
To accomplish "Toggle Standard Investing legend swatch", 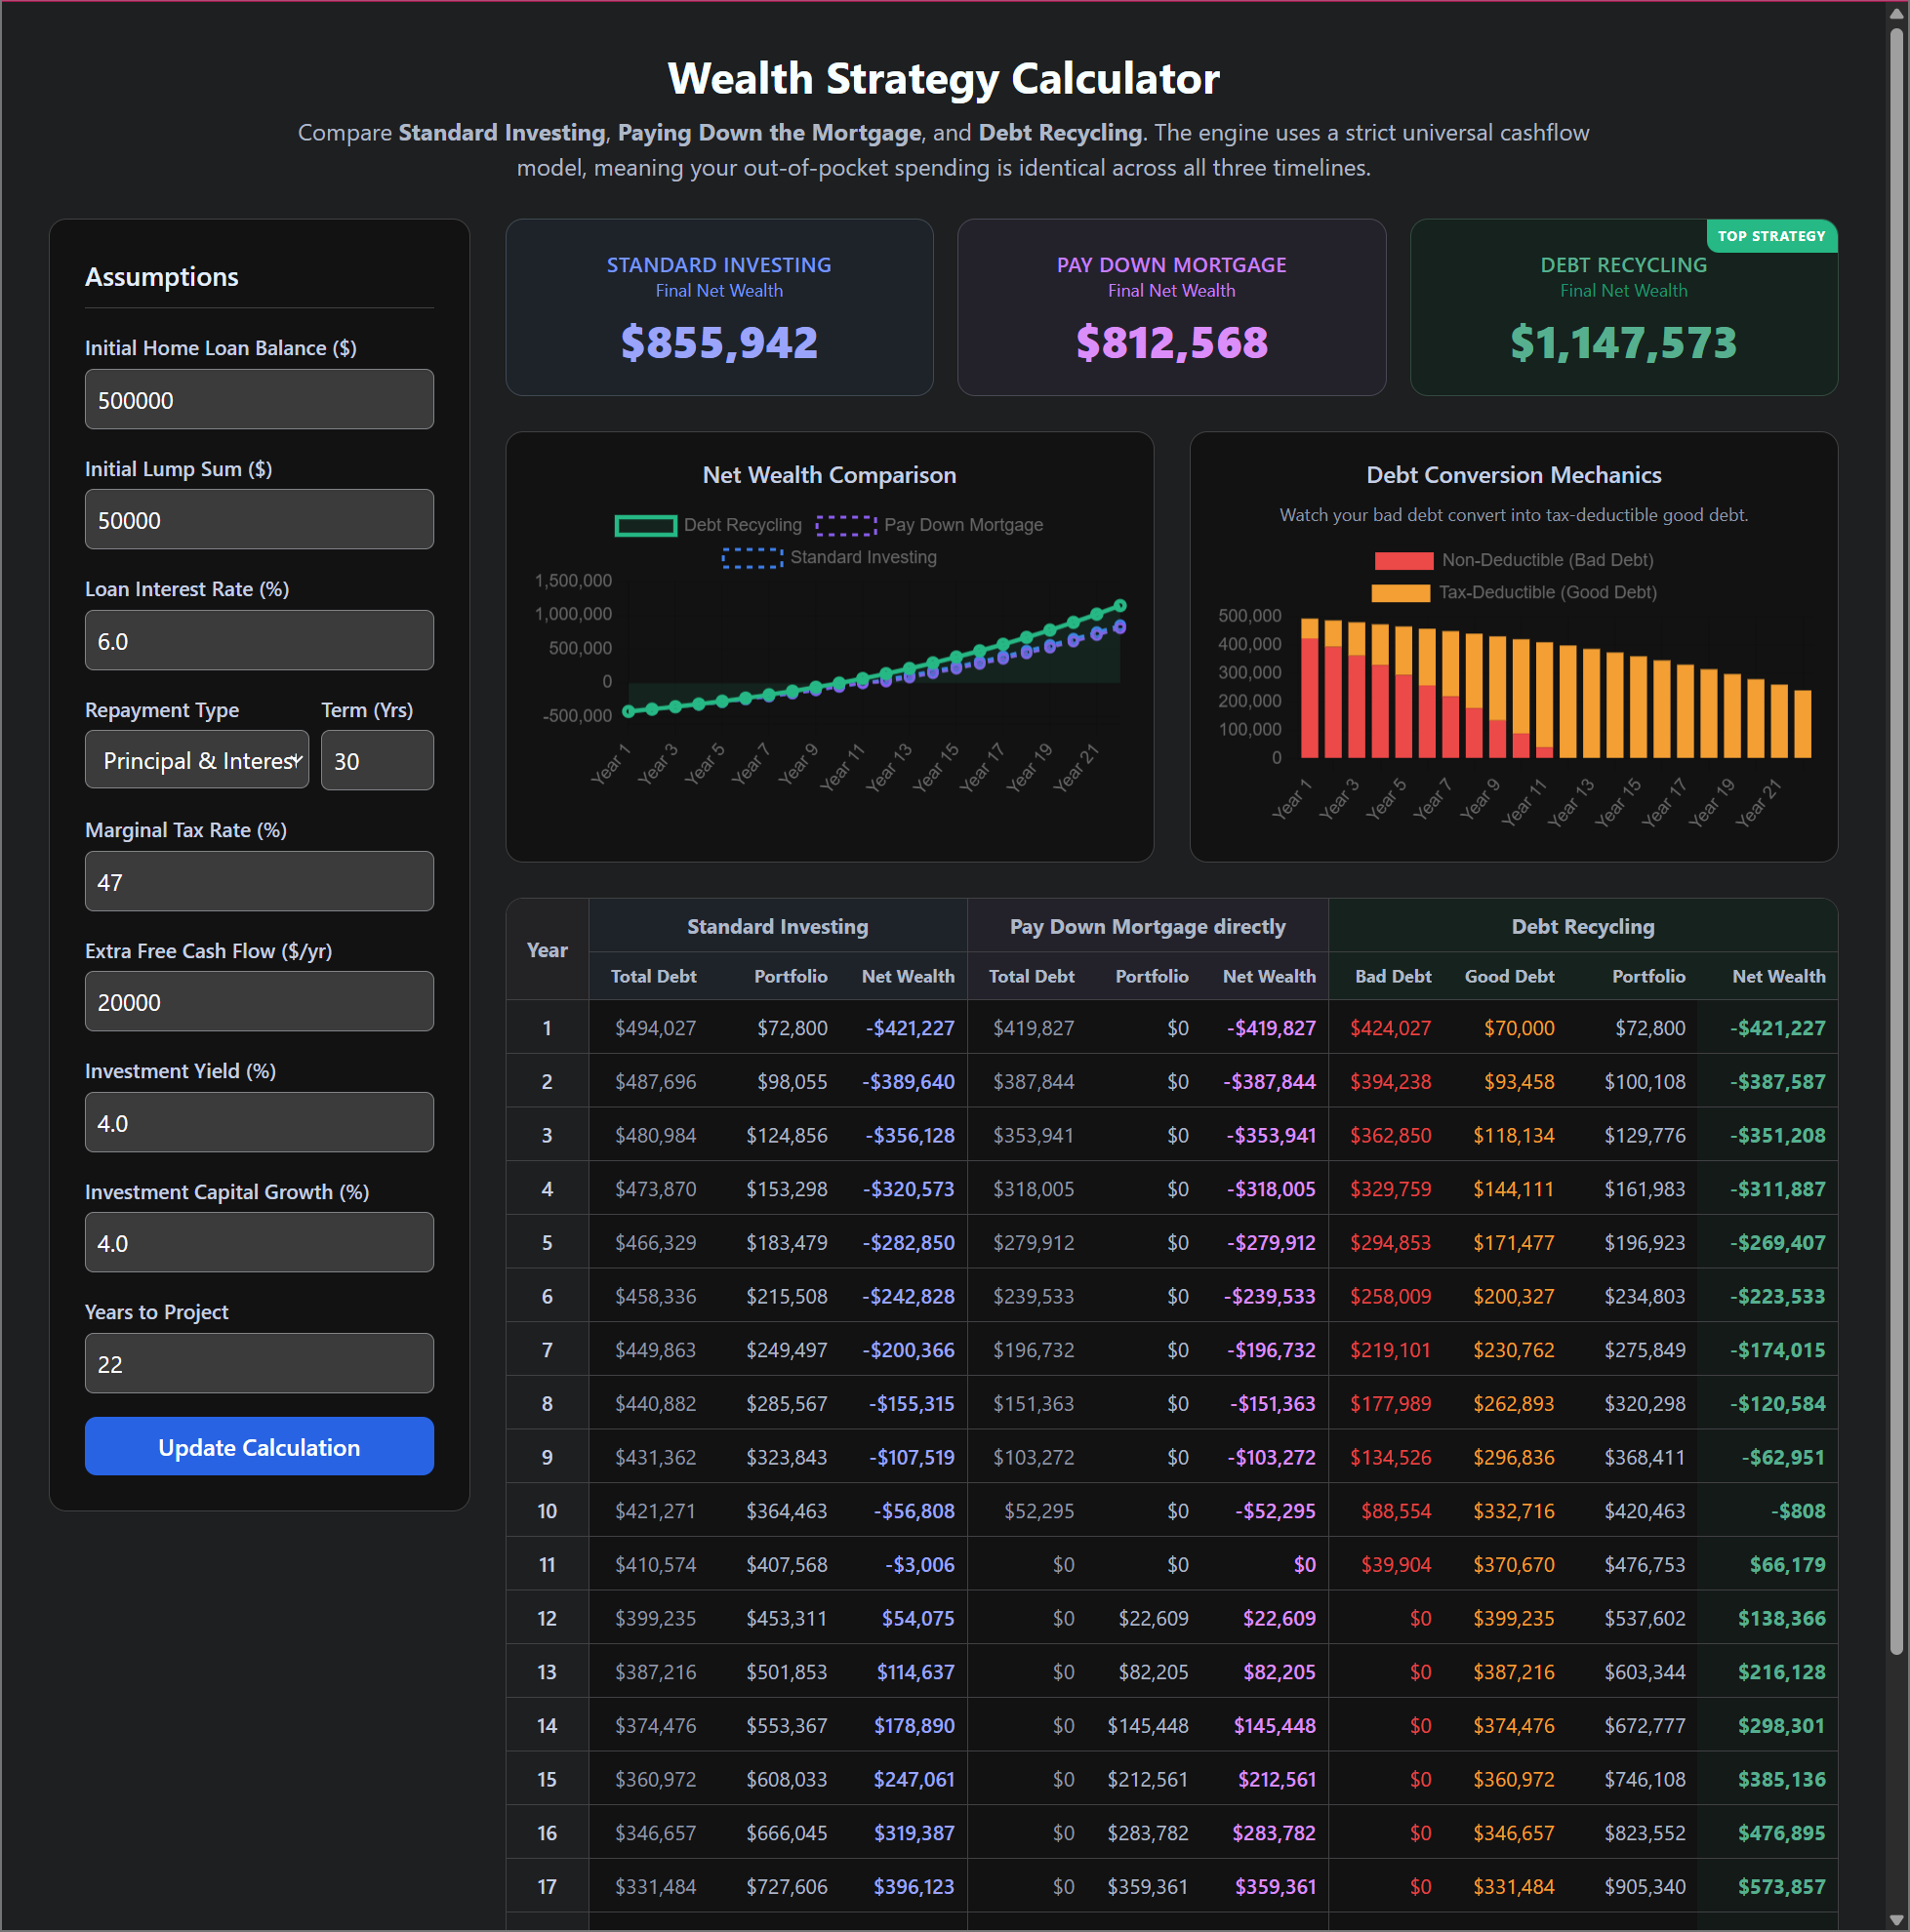I will (752, 558).
